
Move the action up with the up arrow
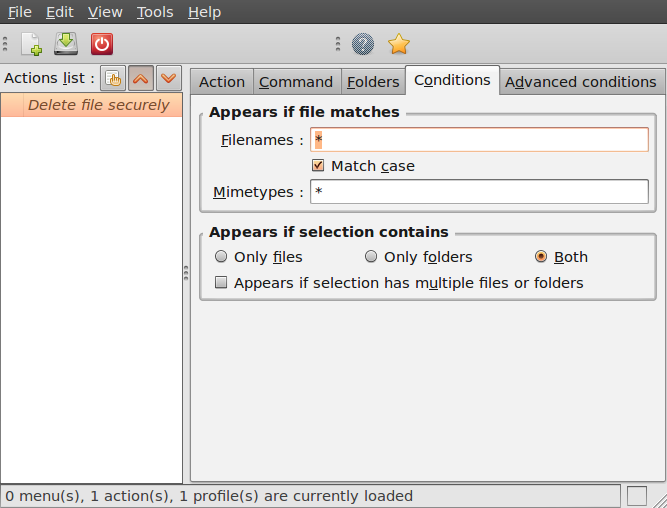click(x=141, y=78)
